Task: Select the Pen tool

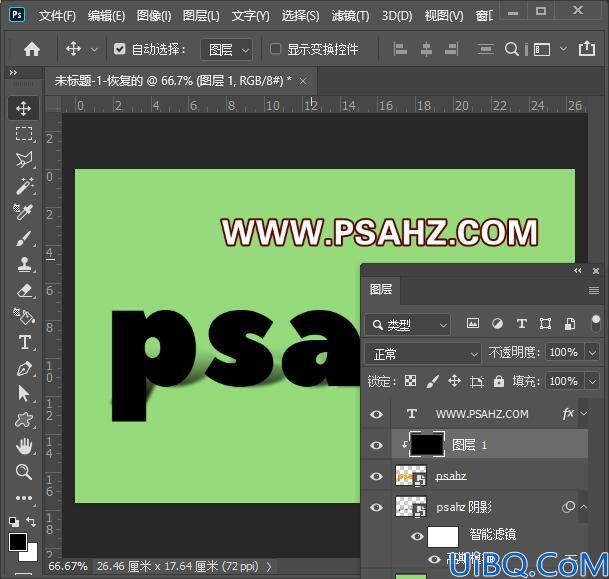Action: coord(24,368)
